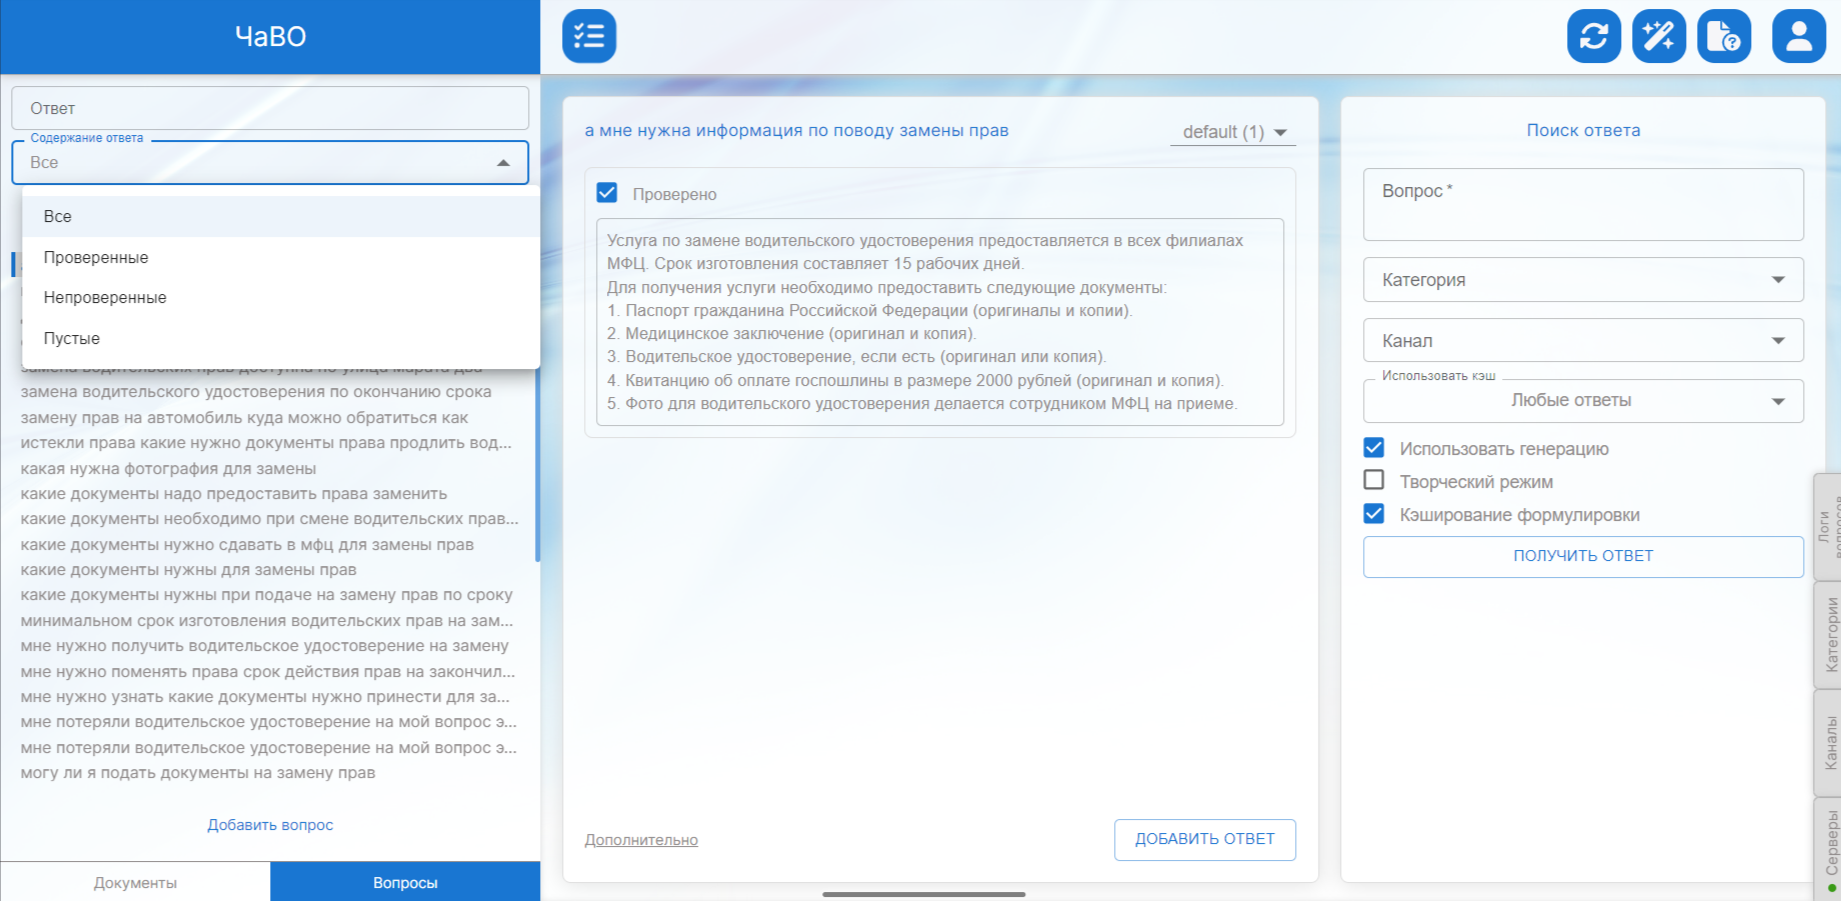The width and height of the screenshot is (1841, 901).
Task: Click the magic wand generation icon
Action: pos(1658,36)
